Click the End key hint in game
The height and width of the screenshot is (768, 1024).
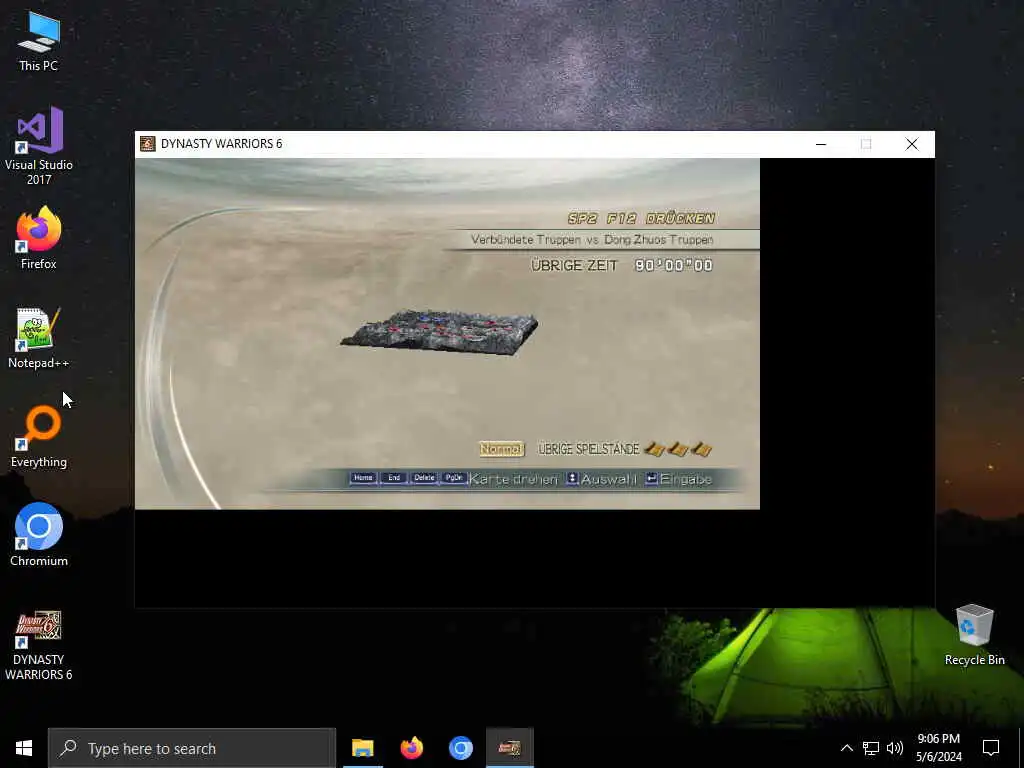(394, 478)
